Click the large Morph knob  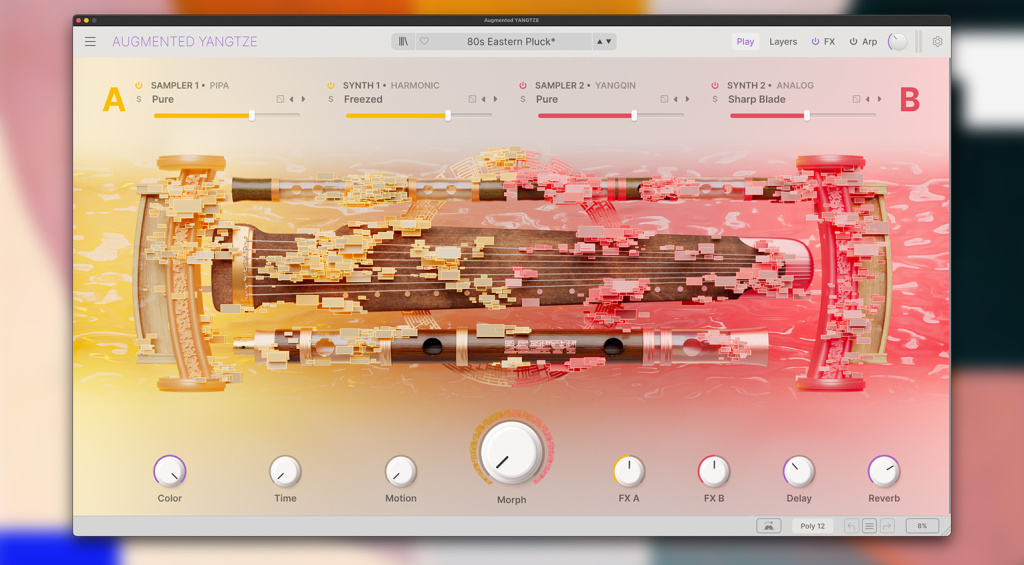click(x=511, y=453)
